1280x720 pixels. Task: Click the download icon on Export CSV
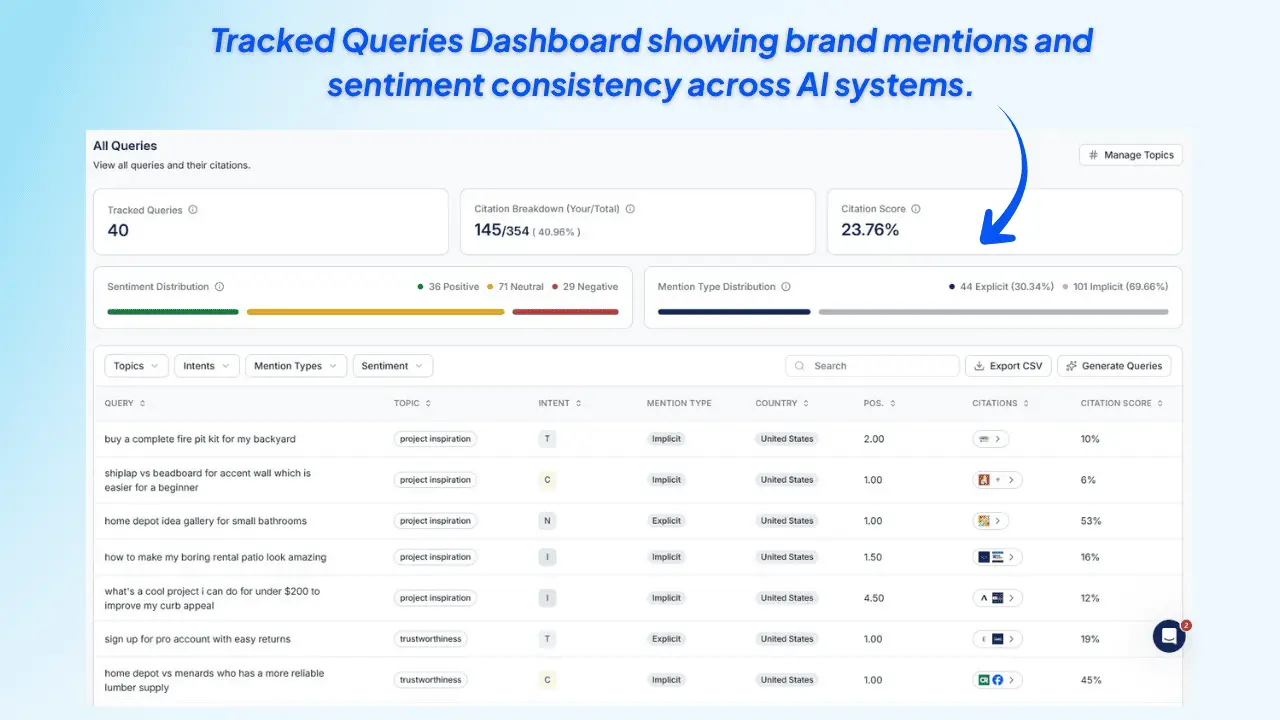(977, 365)
